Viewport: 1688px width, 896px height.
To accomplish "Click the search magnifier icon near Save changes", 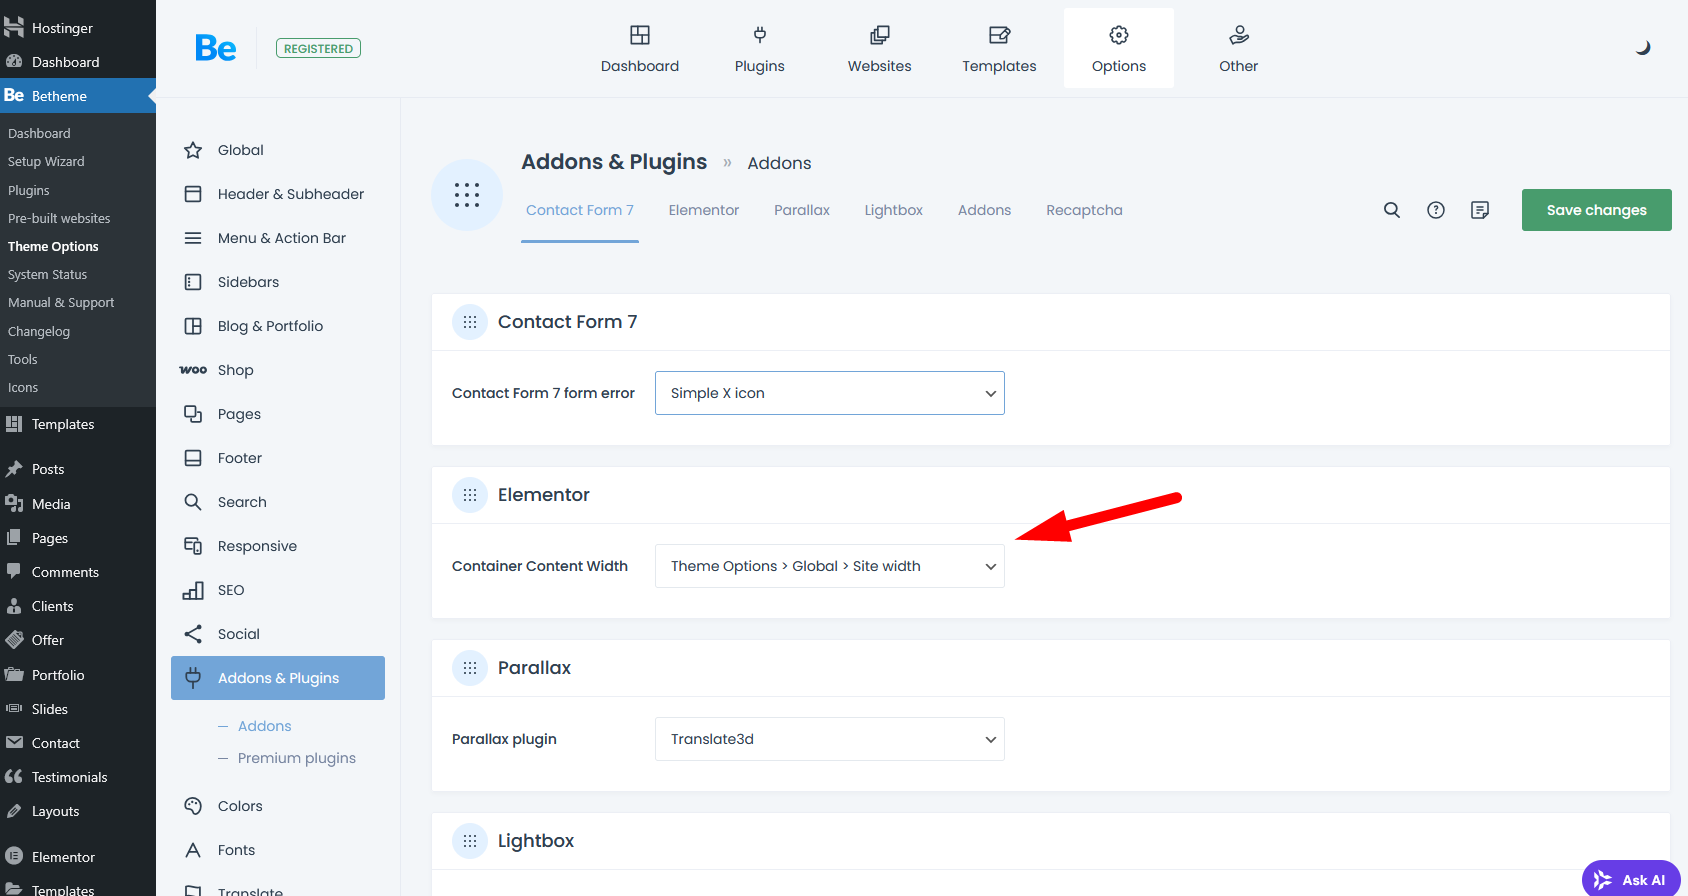I will click(x=1392, y=210).
